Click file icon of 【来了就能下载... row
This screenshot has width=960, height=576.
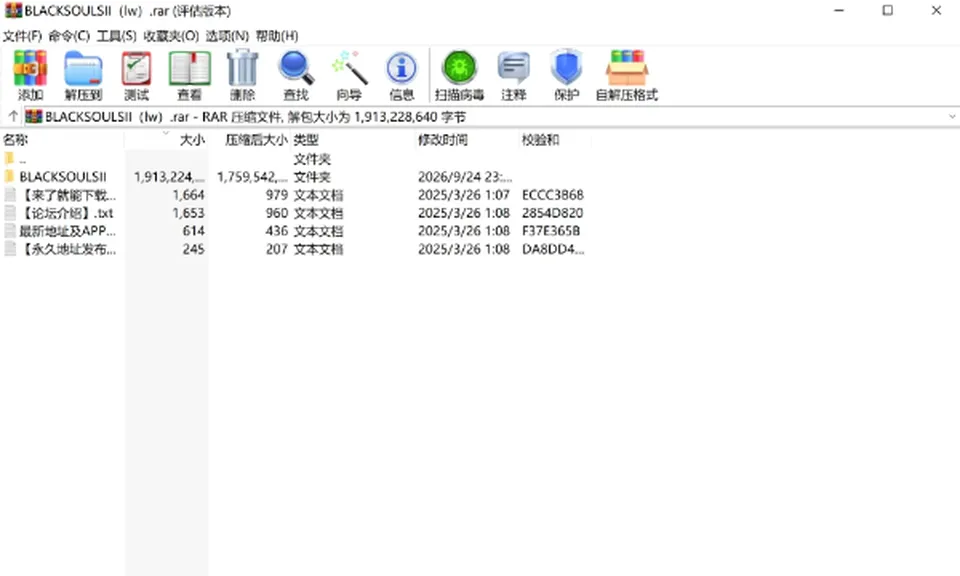click(x=10, y=195)
